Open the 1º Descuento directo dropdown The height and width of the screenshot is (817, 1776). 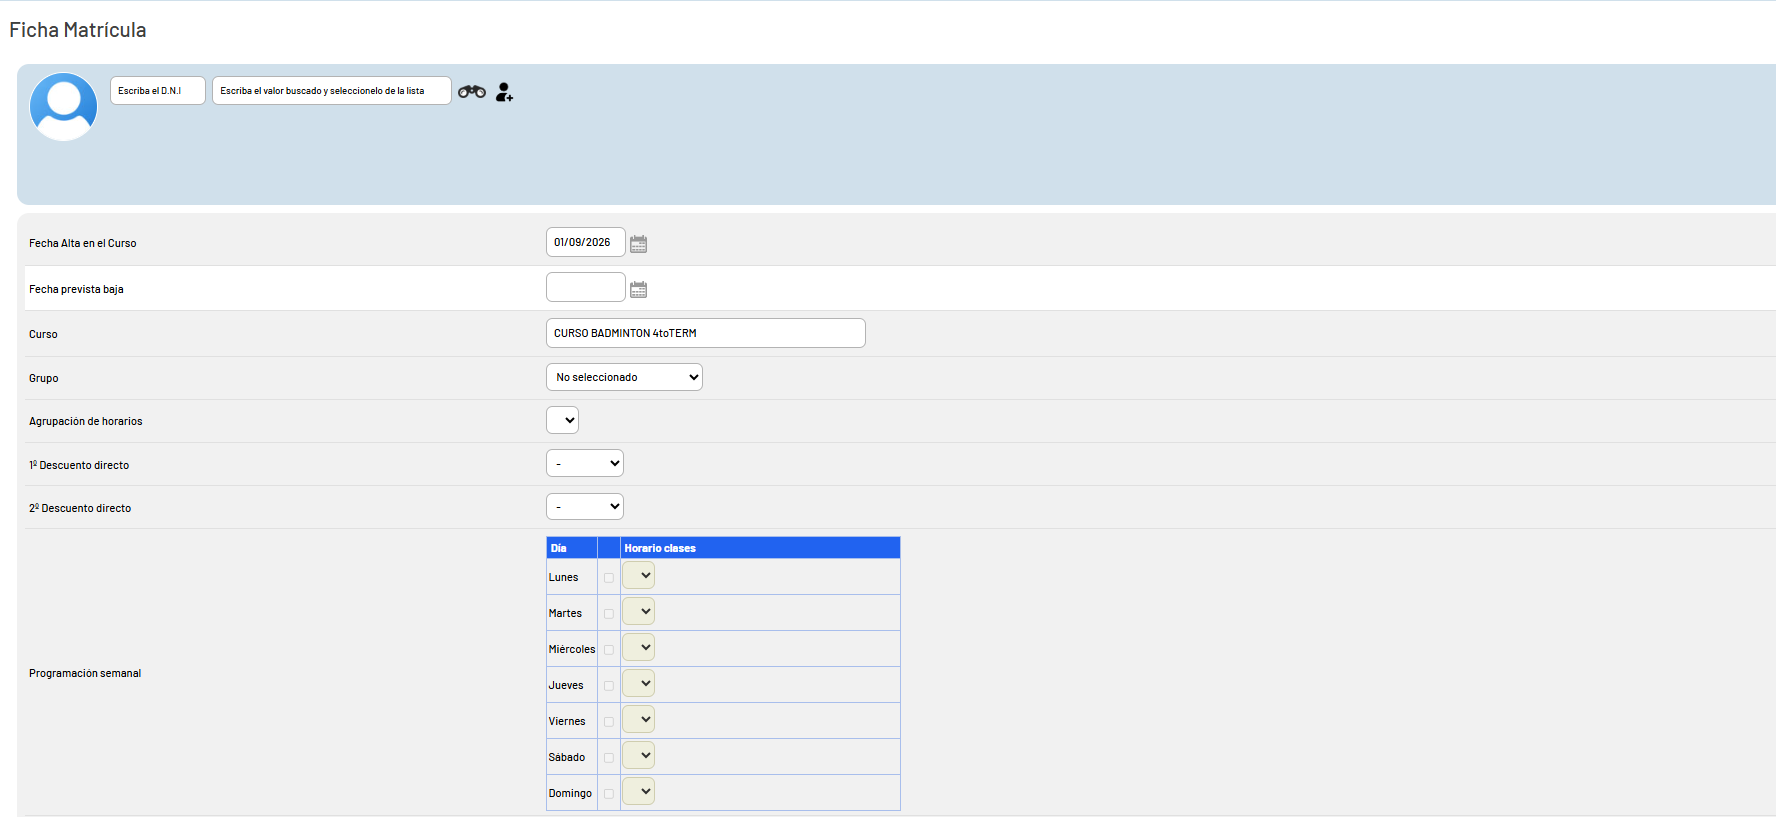(585, 463)
